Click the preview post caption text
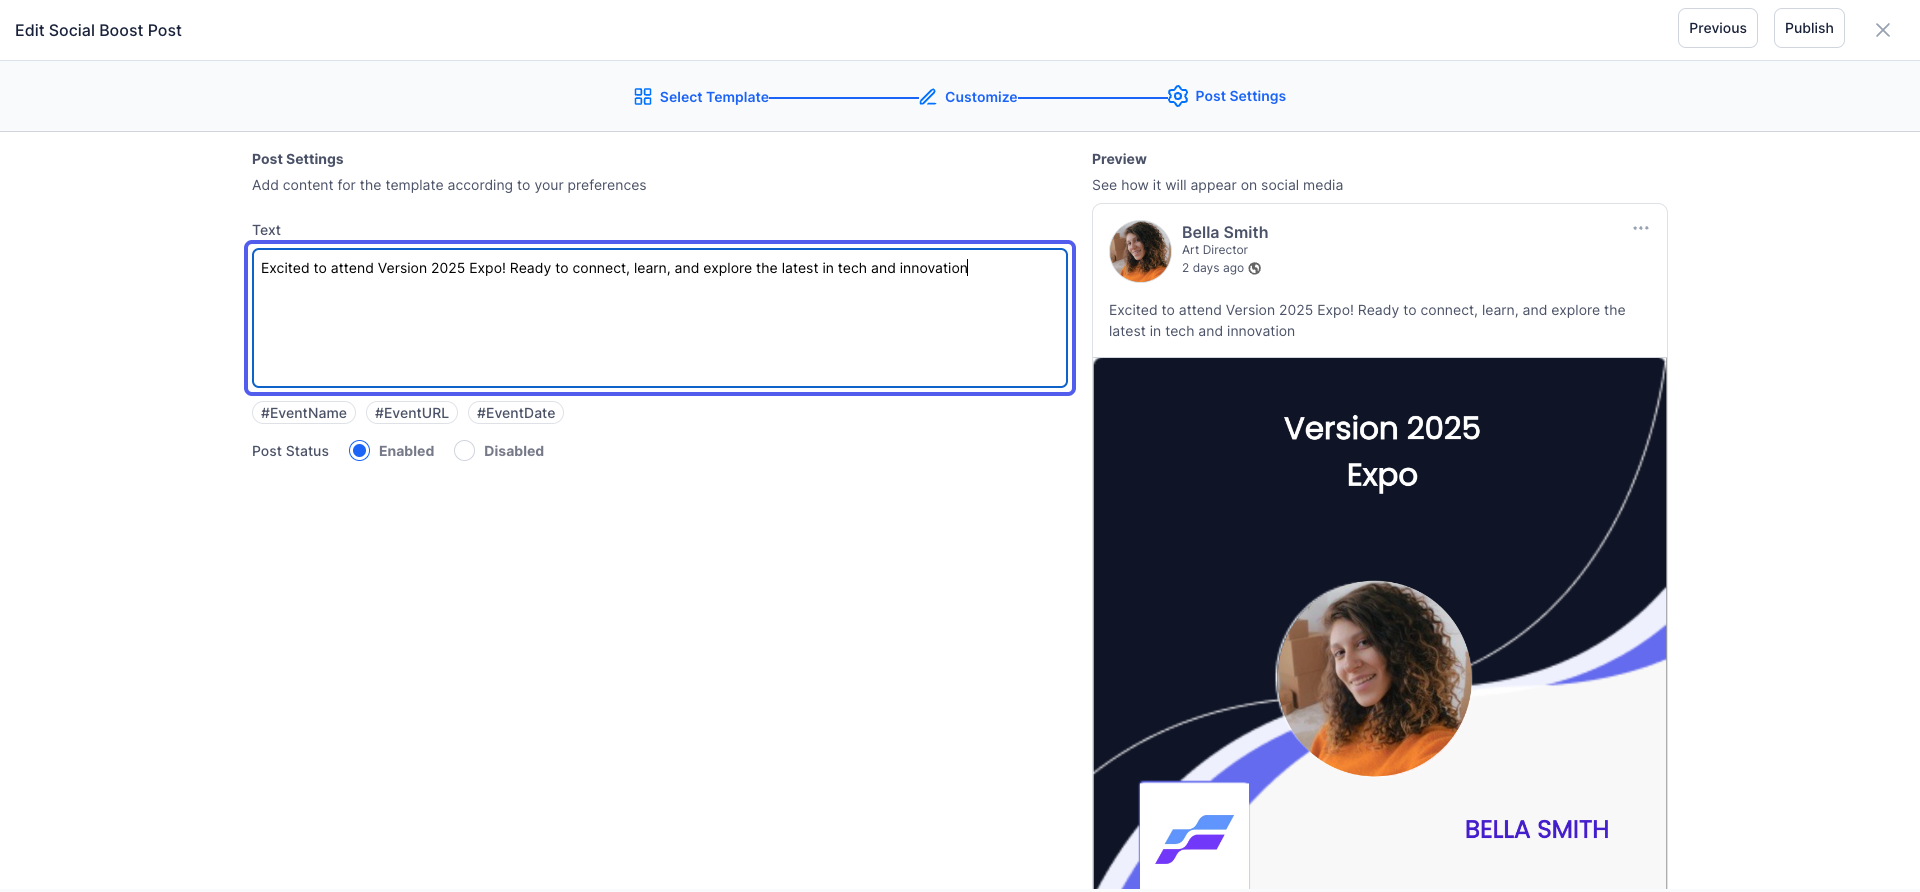Screen dimensions: 1920x892 tap(1367, 321)
